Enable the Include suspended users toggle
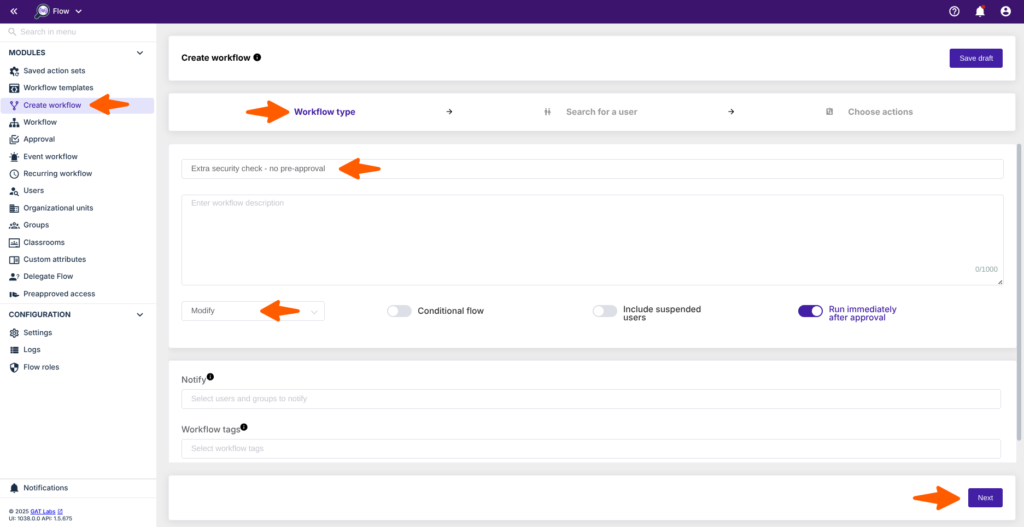The width and height of the screenshot is (1024, 527). (x=605, y=311)
